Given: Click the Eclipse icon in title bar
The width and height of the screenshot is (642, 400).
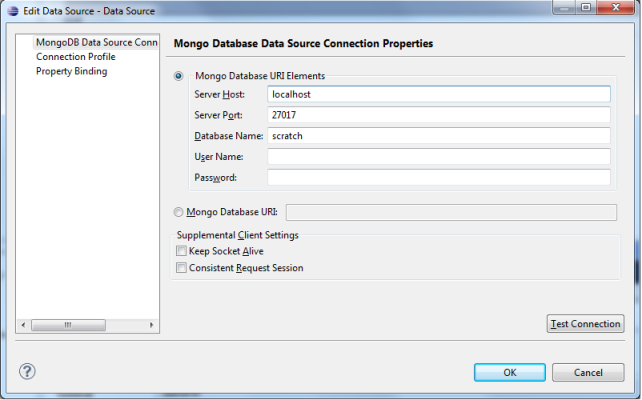Looking at the screenshot, I should pos(11,9).
